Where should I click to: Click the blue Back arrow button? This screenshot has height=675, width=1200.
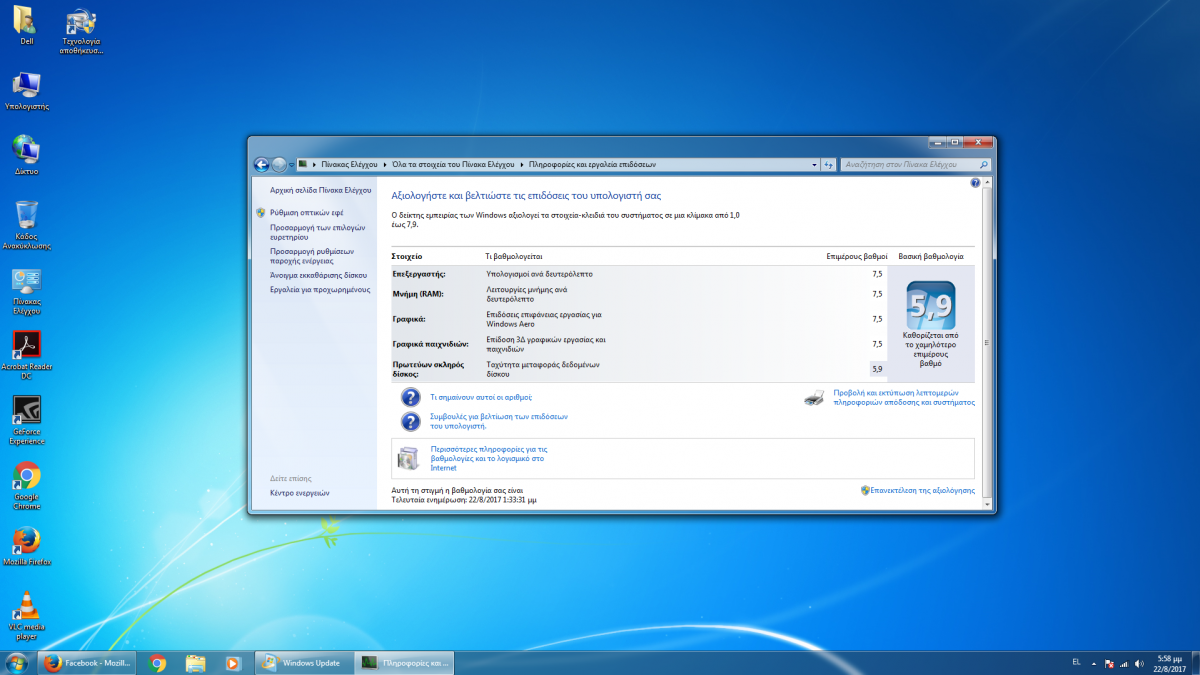click(262, 165)
